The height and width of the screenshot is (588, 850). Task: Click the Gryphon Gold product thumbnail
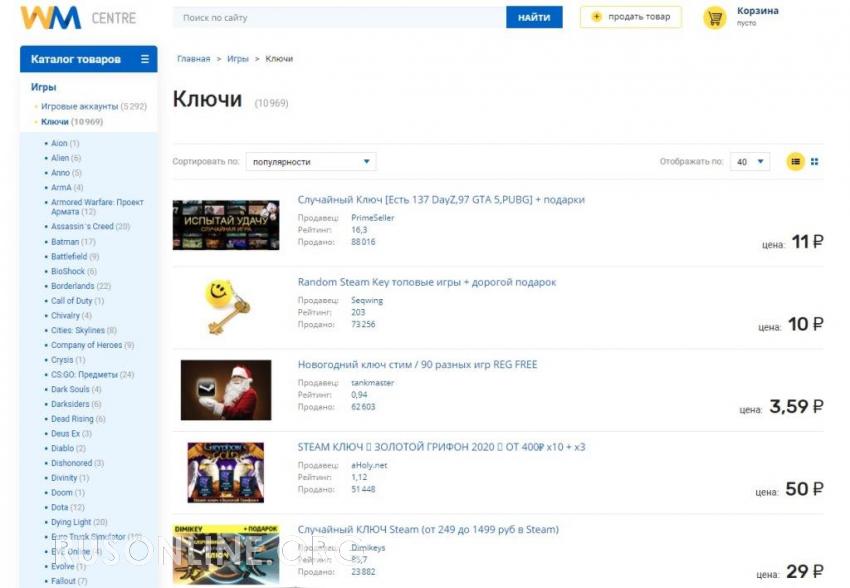(226, 472)
